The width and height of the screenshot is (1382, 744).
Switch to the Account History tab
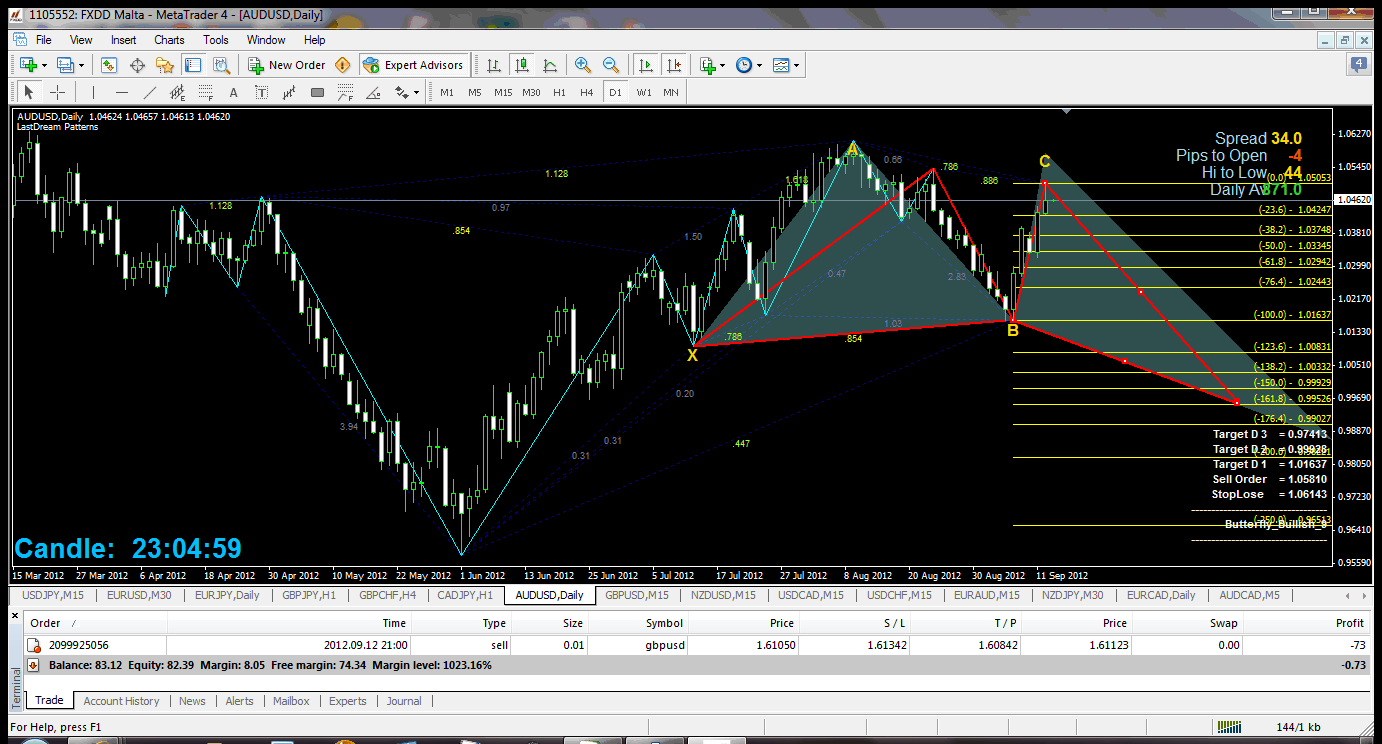tap(121, 701)
